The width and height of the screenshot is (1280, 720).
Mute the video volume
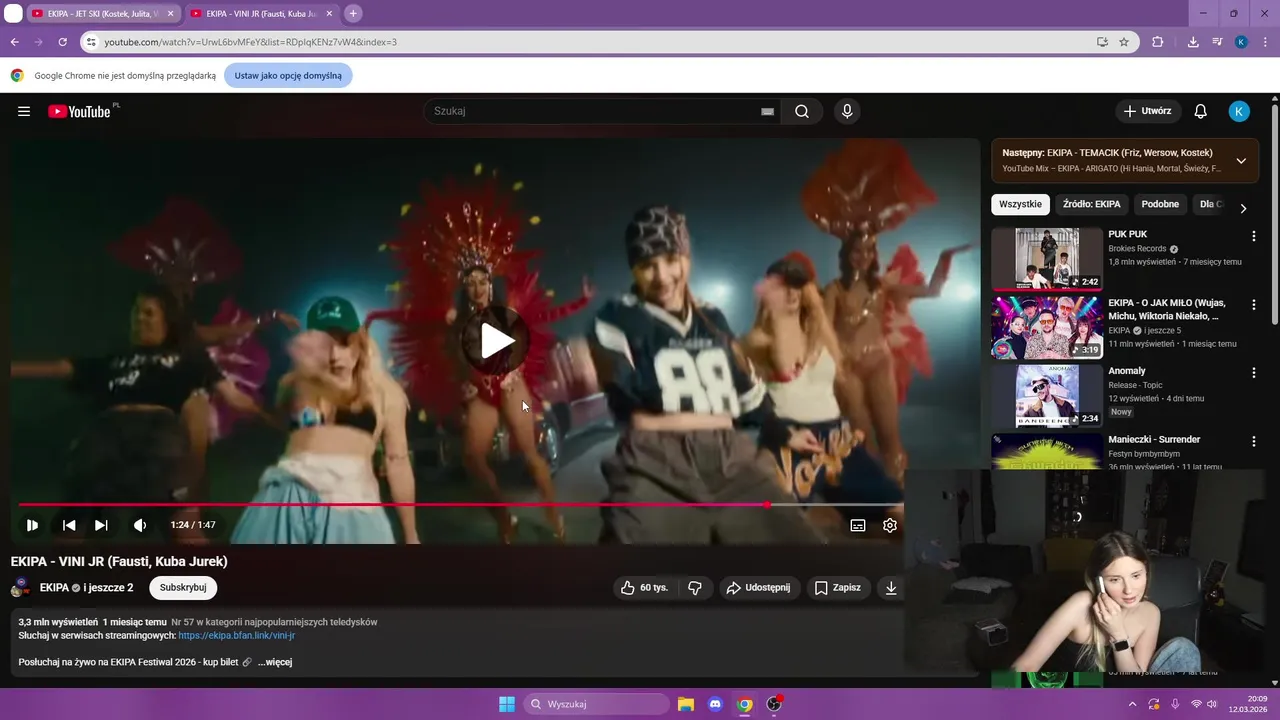pyautogui.click(x=140, y=525)
